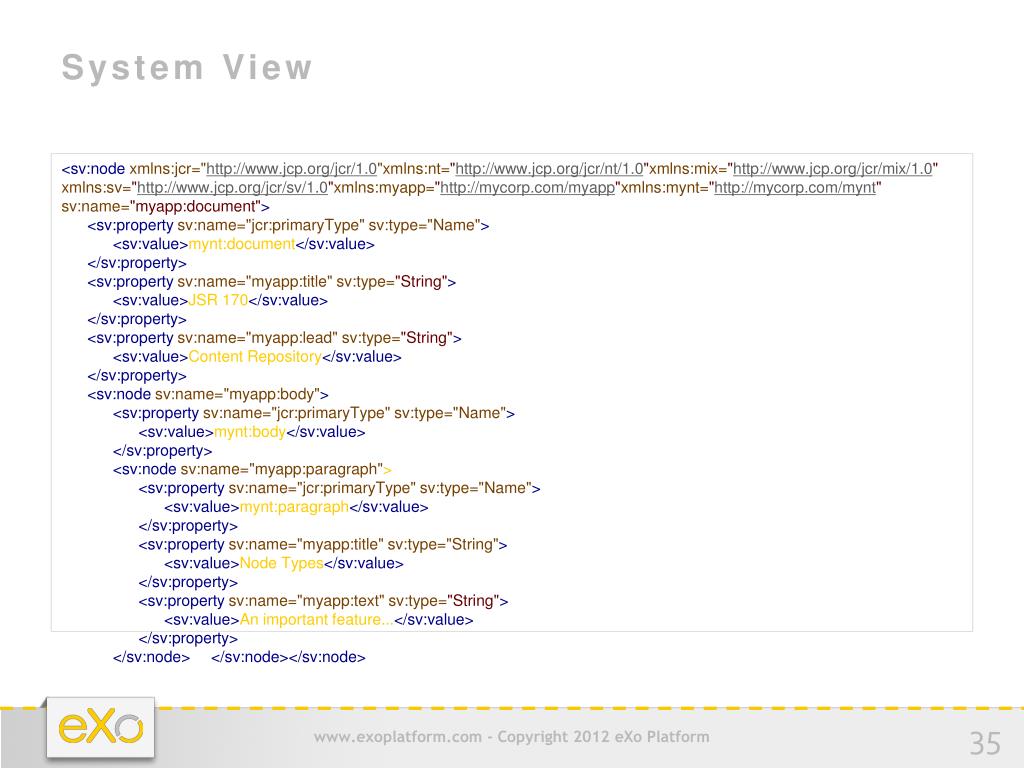Click the System View slide title
This screenshot has width=1024, height=768.
pos(187,68)
